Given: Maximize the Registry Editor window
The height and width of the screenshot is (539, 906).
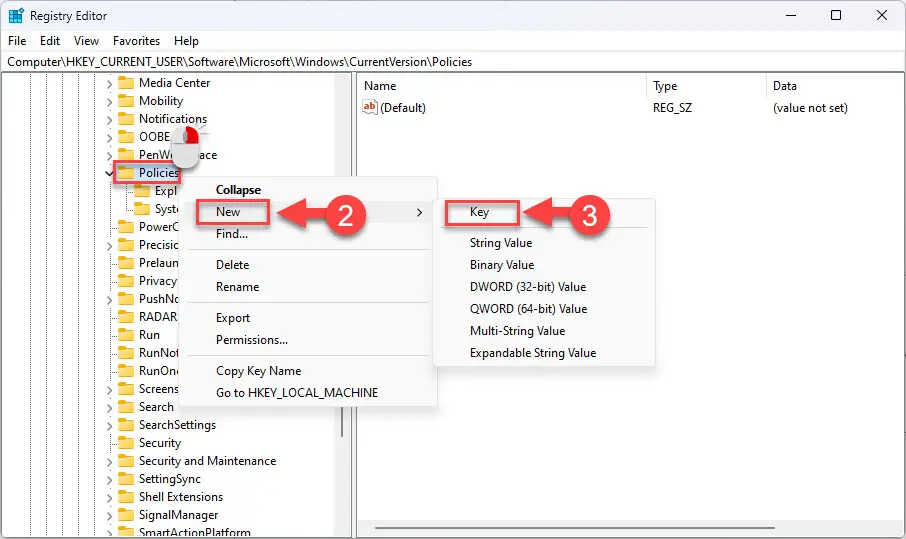Looking at the screenshot, I should [836, 15].
